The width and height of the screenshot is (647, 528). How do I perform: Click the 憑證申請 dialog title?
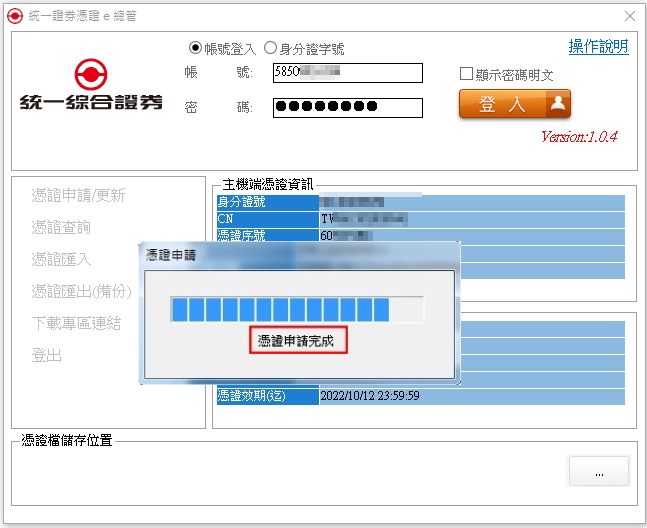[171, 255]
